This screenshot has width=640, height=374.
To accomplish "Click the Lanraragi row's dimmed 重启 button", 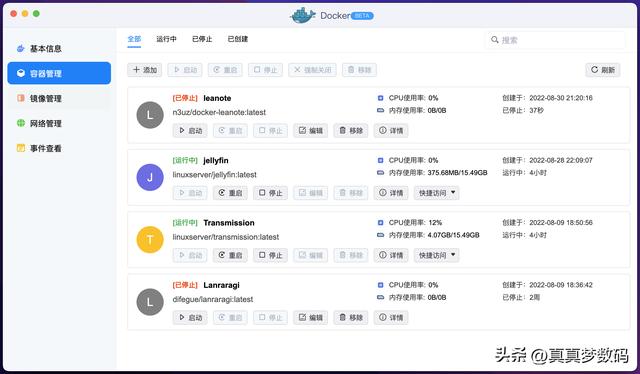I will tap(230, 317).
